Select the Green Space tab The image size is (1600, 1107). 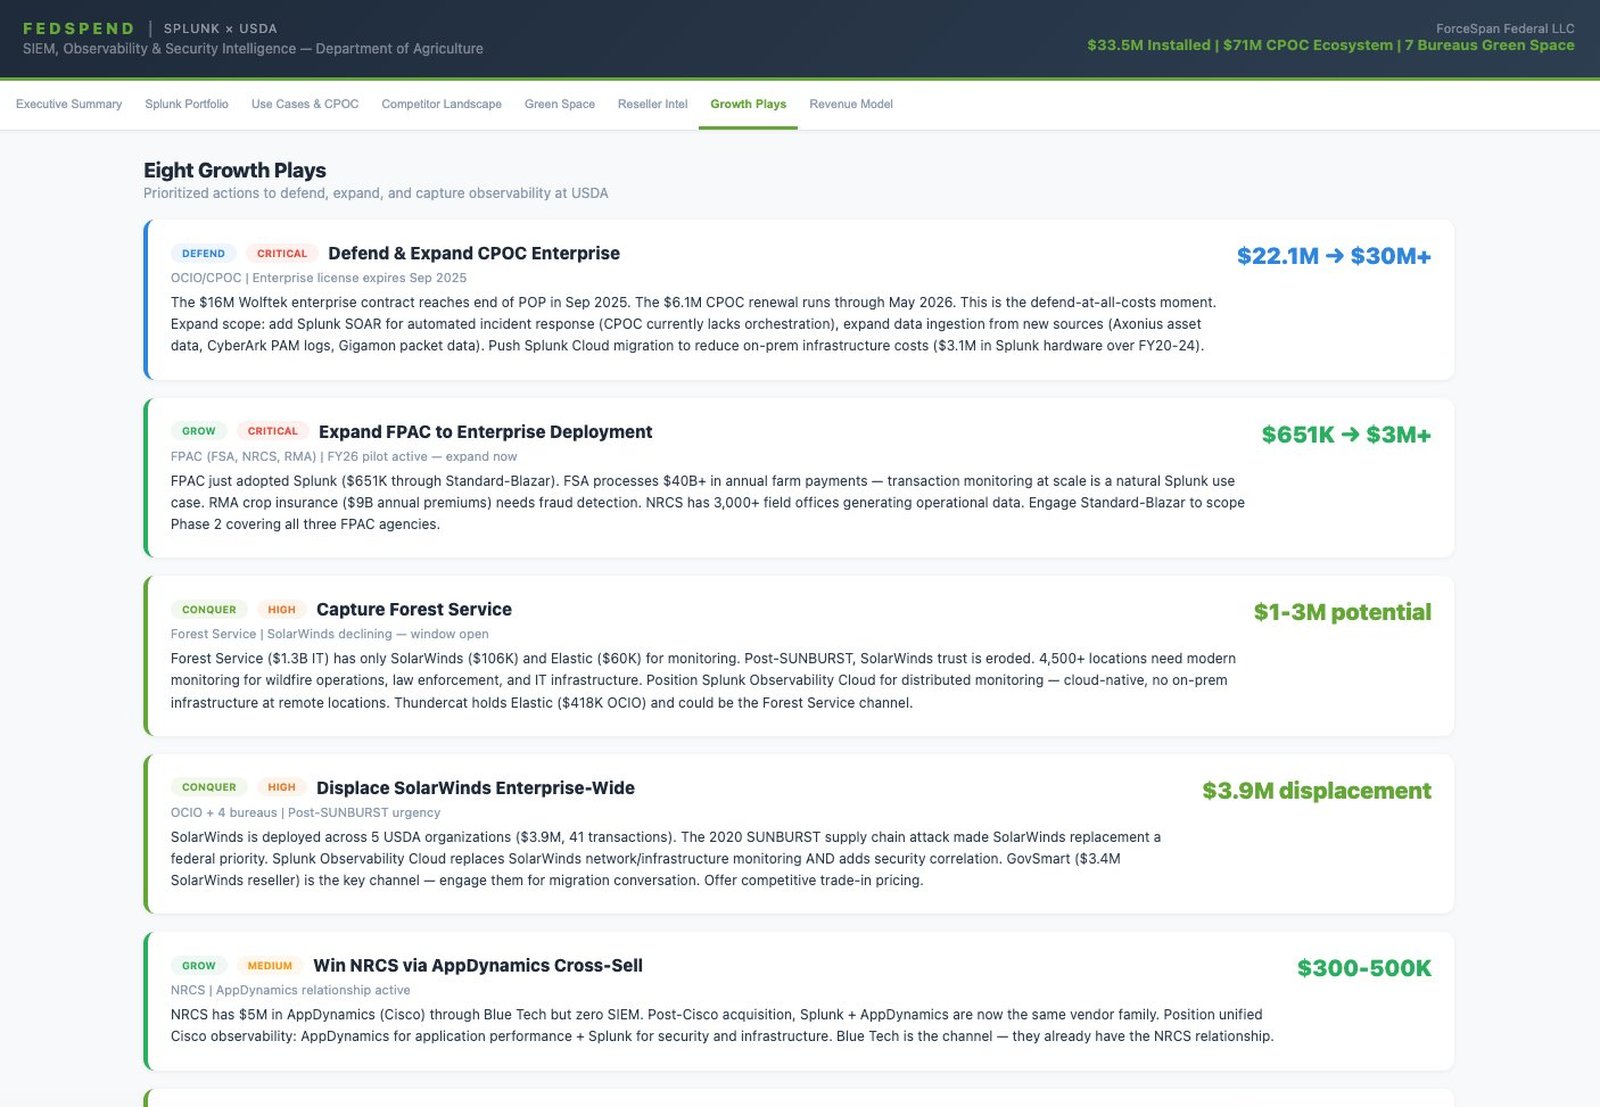tap(560, 104)
